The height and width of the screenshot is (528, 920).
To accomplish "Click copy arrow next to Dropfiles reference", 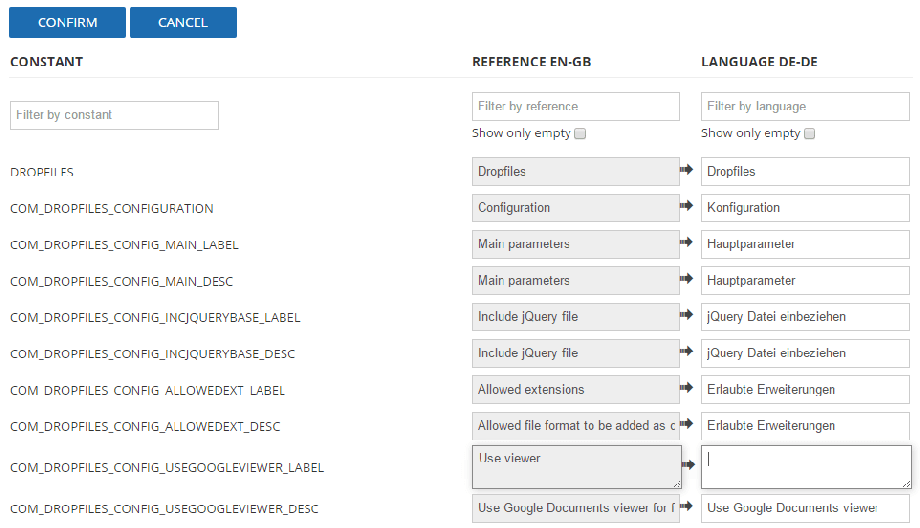I will [687, 171].
